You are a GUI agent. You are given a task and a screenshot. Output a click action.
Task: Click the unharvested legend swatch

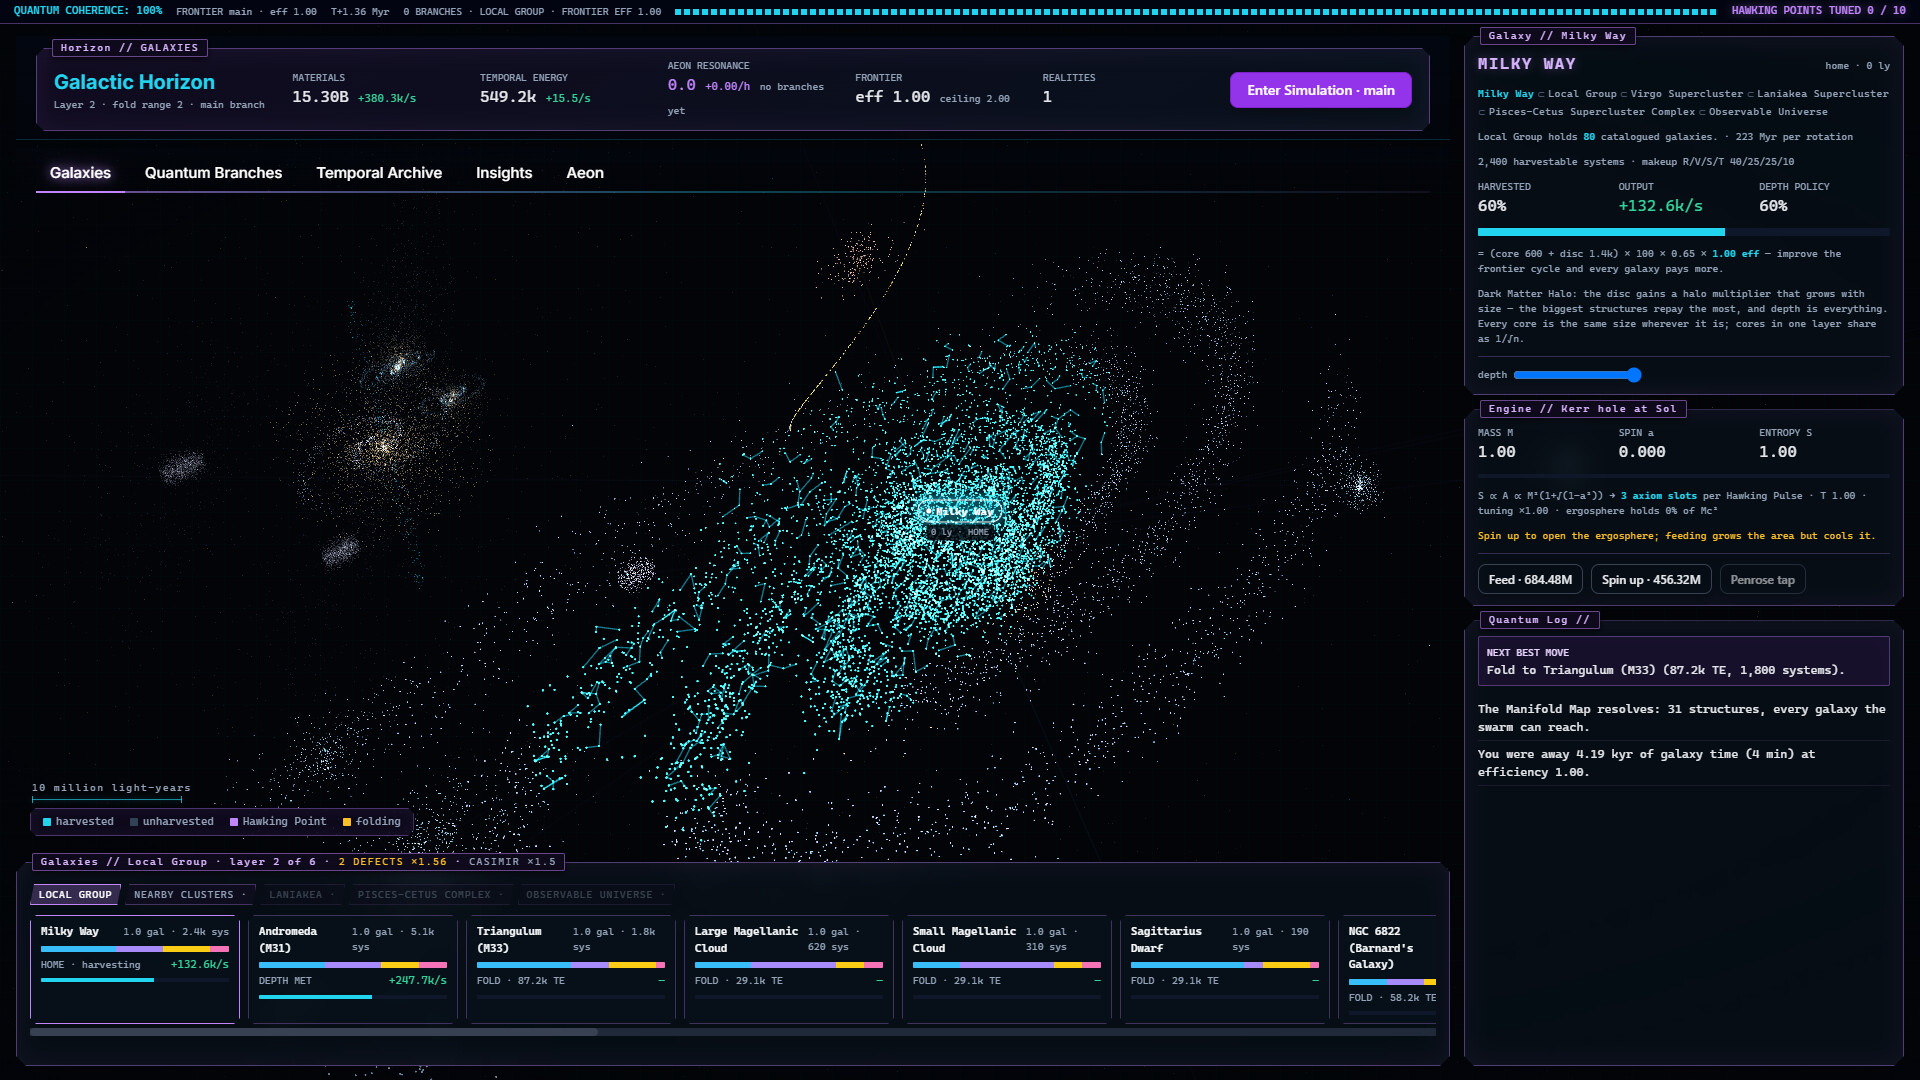coord(134,822)
